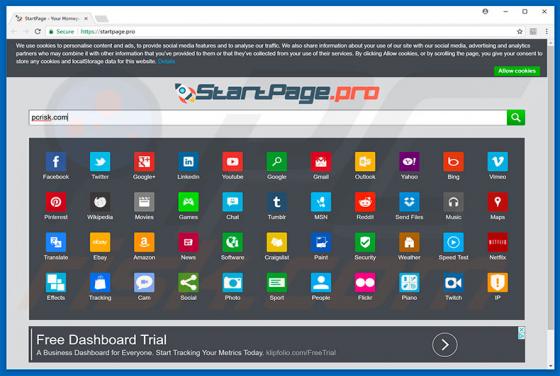Open the Free Dashboard Trial ad headline

(101, 340)
